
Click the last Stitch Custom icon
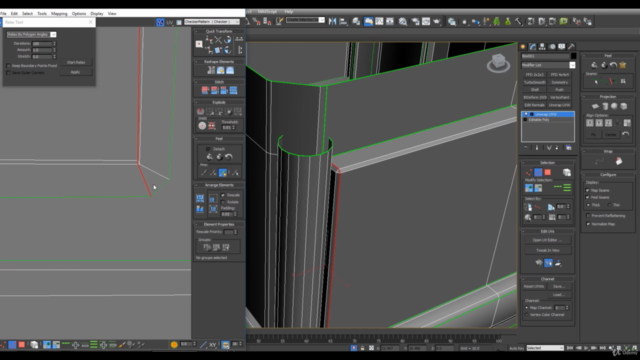[233, 90]
